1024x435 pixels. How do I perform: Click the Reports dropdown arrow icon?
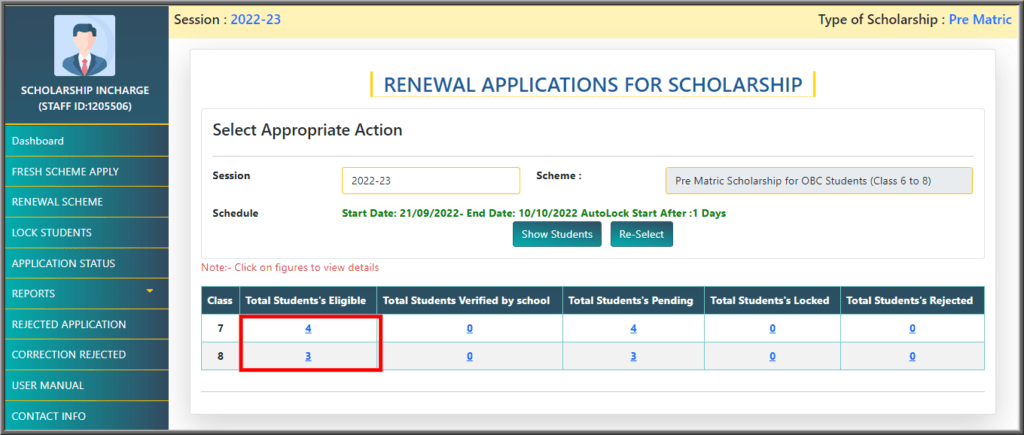click(150, 291)
